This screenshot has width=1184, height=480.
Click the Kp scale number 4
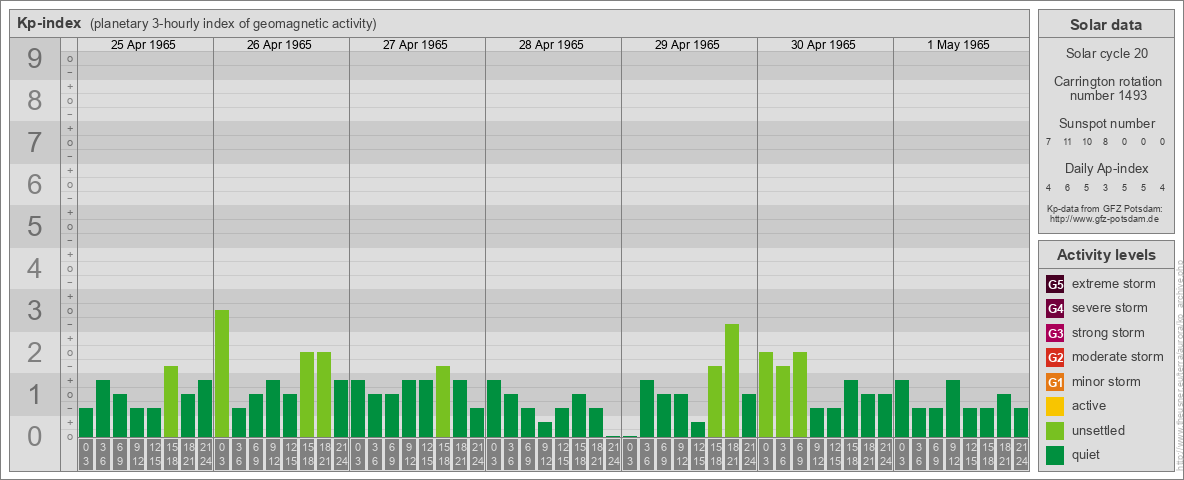[35, 269]
